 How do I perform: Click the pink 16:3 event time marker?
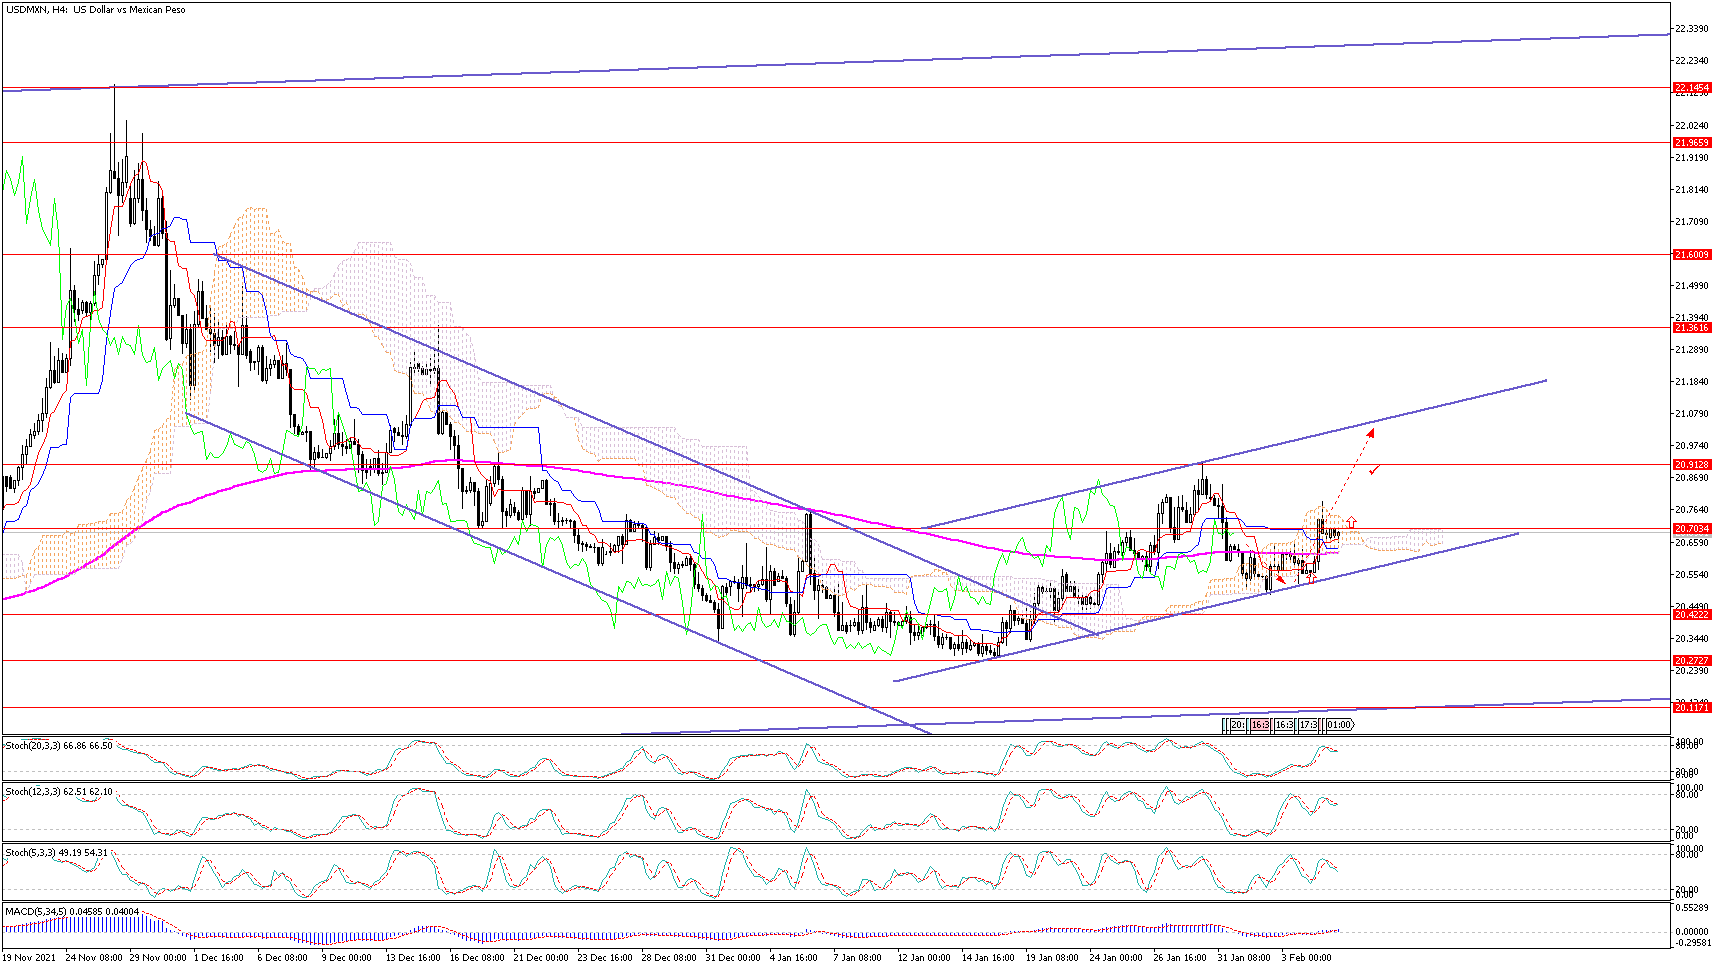pyautogui.click(x=1260, y=725)
